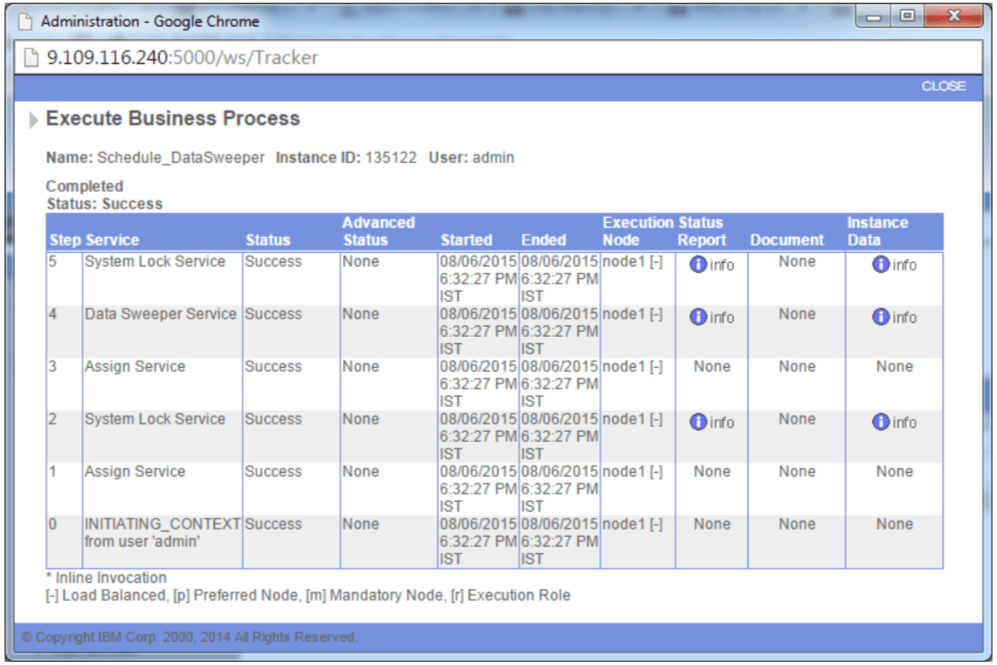Select the Data Sweeper Service row name
The width and height of the screenshot is (997, 665).
point(160,314)
